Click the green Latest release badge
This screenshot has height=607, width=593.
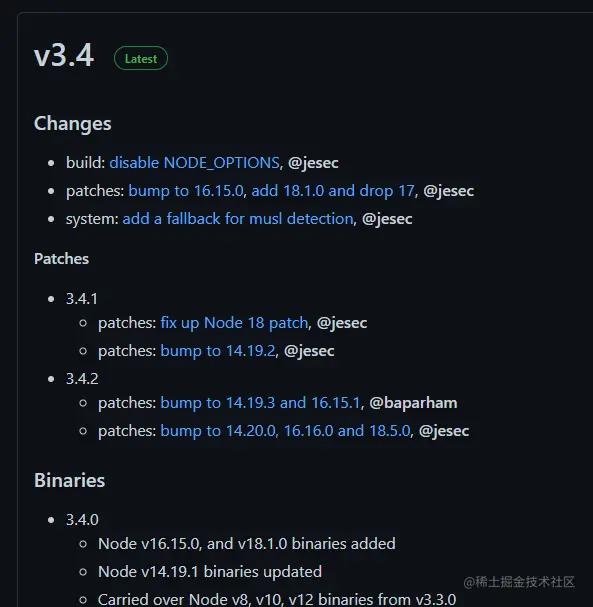pyautogui.click(x=141, y=58)
